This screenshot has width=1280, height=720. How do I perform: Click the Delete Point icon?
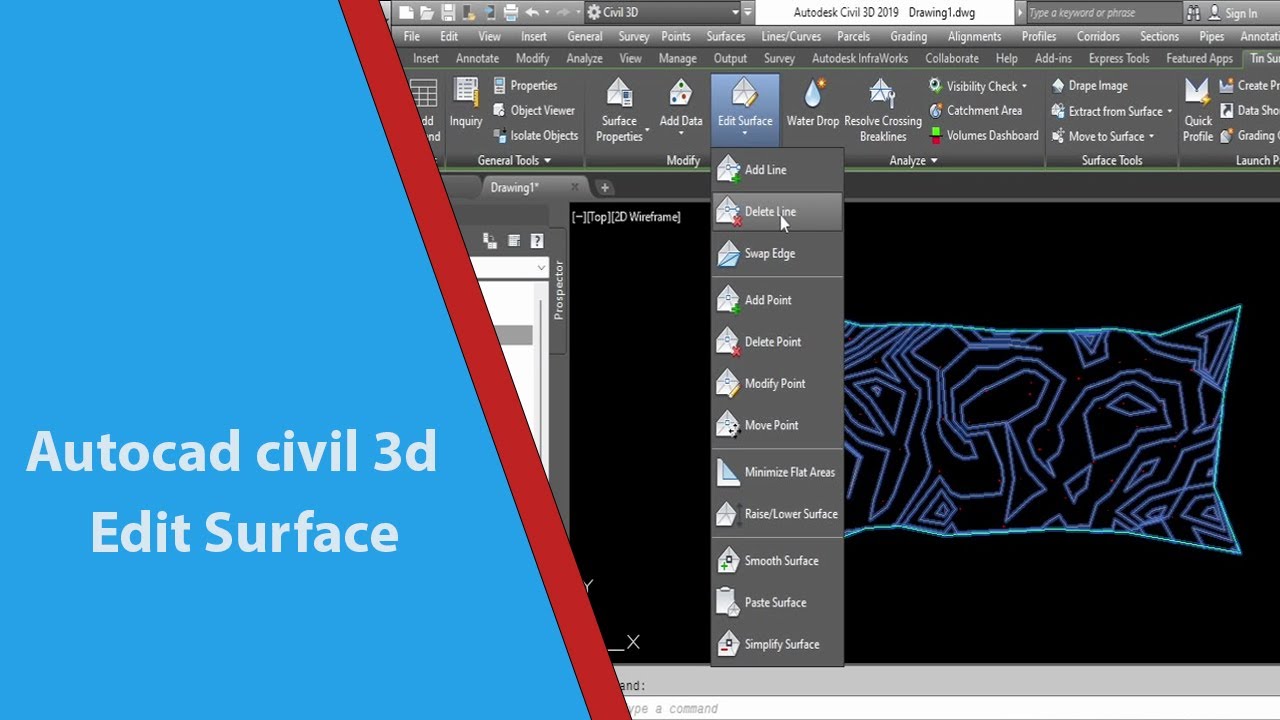(728, 342)
